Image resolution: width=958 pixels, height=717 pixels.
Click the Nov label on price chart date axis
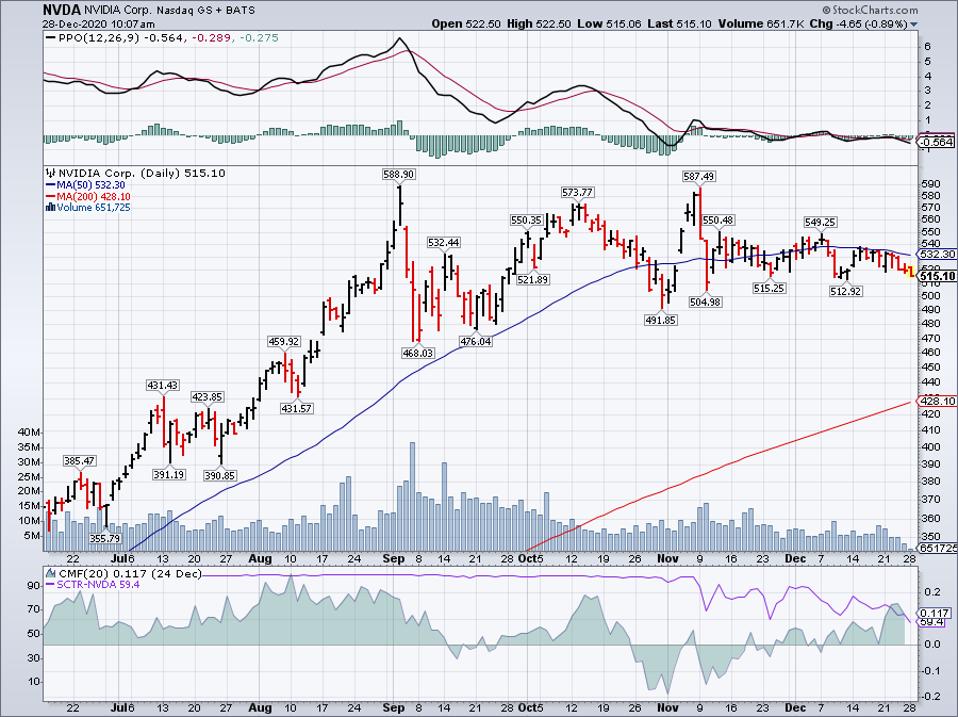[668, 558]
